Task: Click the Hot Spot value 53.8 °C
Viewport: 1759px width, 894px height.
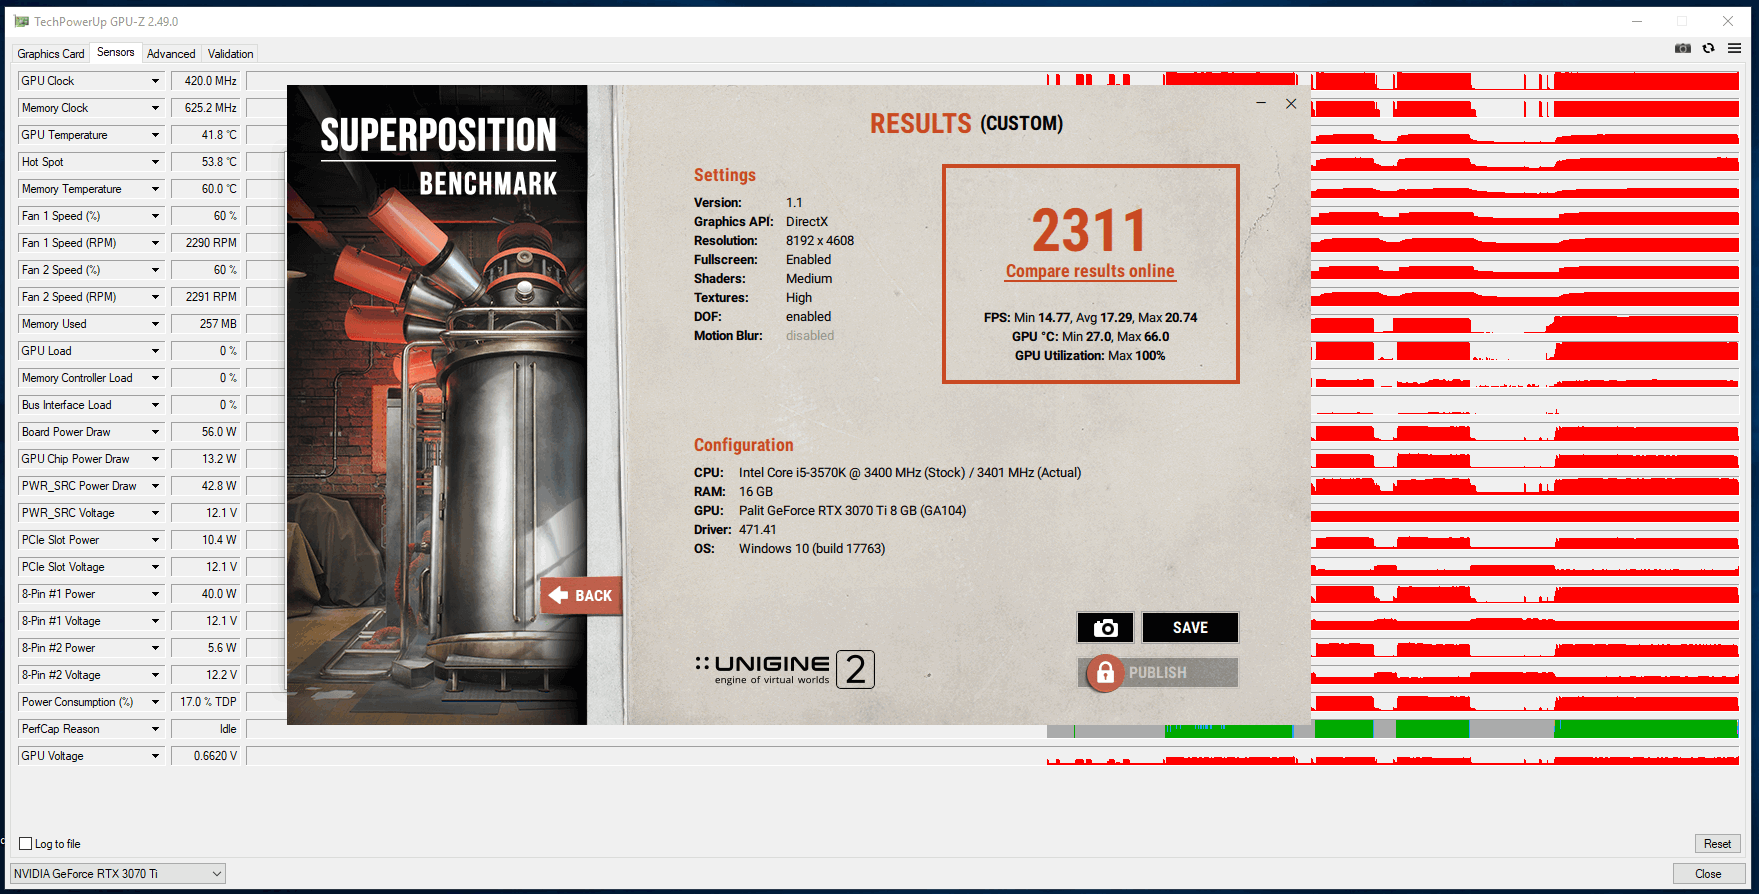Action: (207, 162)
